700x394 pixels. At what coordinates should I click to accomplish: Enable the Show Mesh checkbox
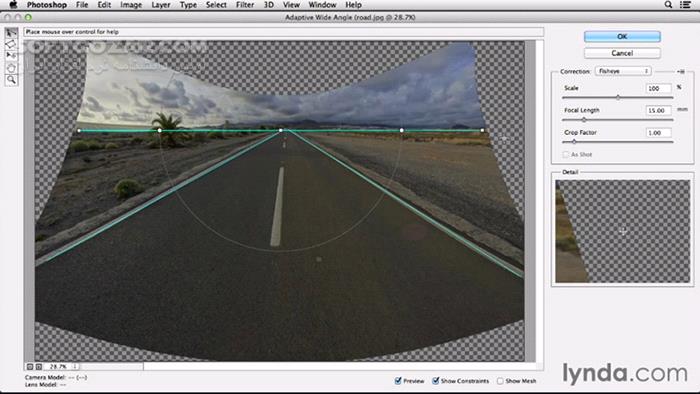pyautogui.click(x=500, y=381)
